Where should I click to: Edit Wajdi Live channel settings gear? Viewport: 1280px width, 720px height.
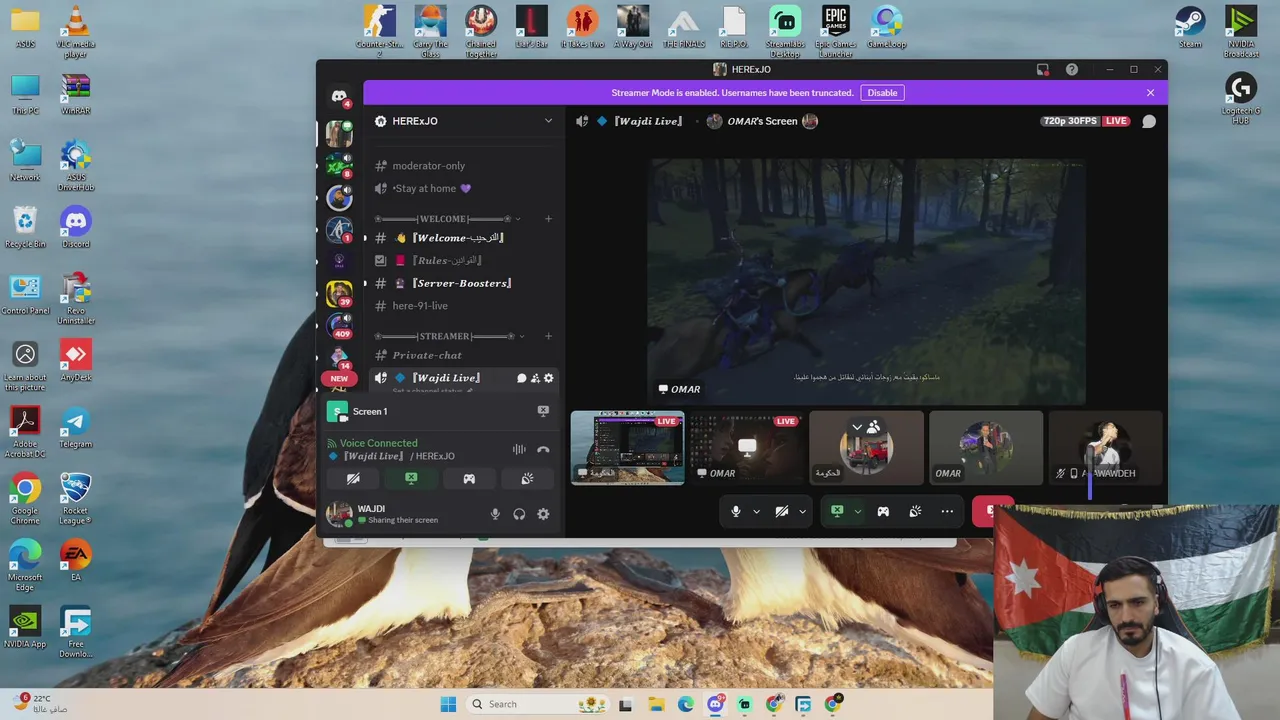(x=548, y=378)
